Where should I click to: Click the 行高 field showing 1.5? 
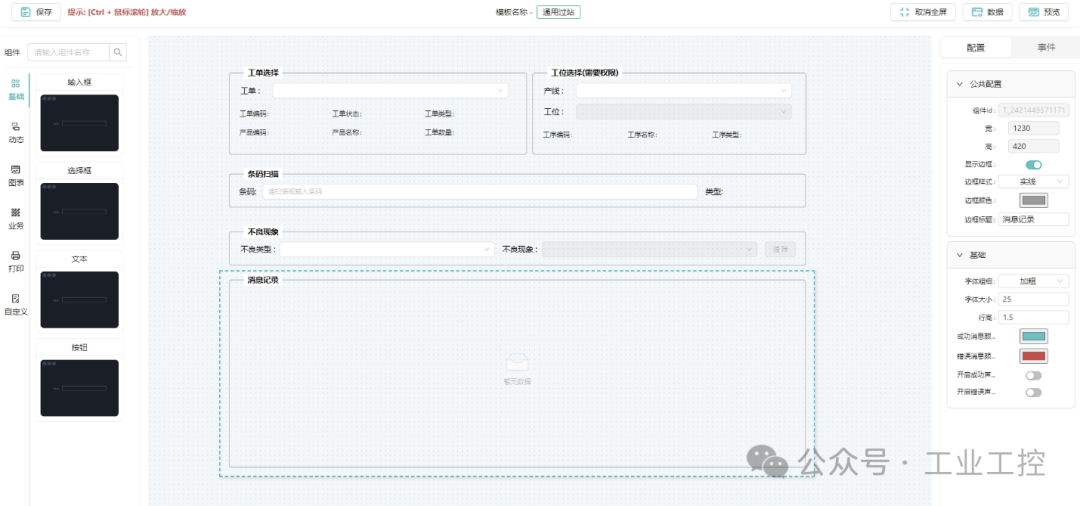coord(1034,317)
